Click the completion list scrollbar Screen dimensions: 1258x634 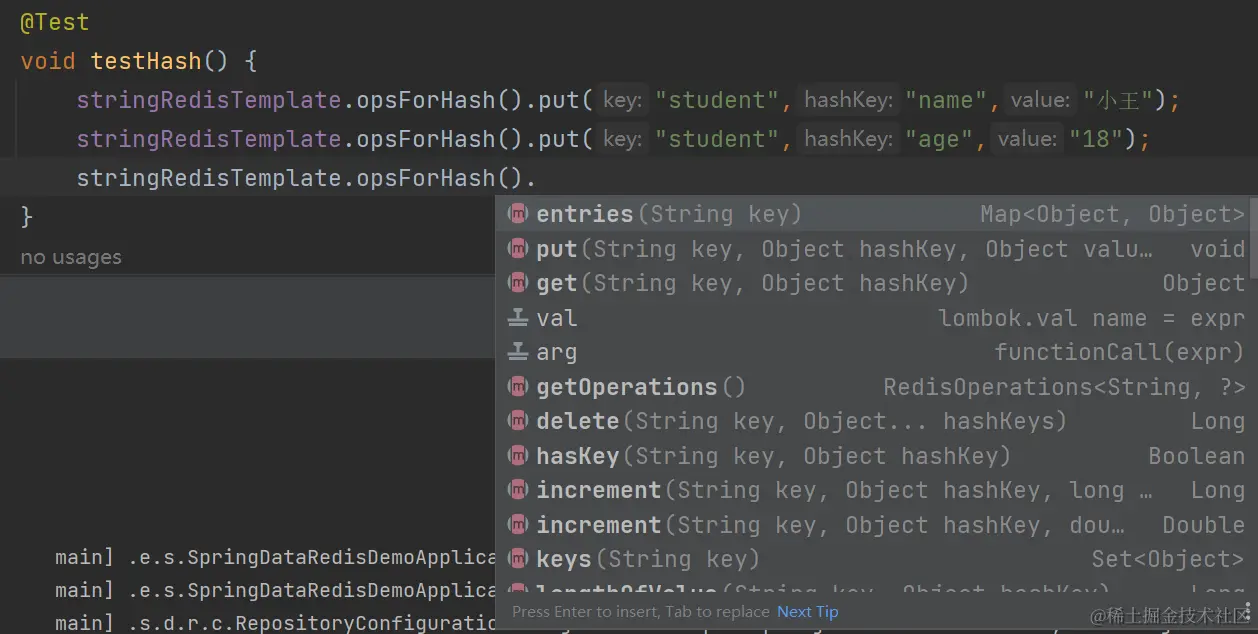click(1253, 238)
